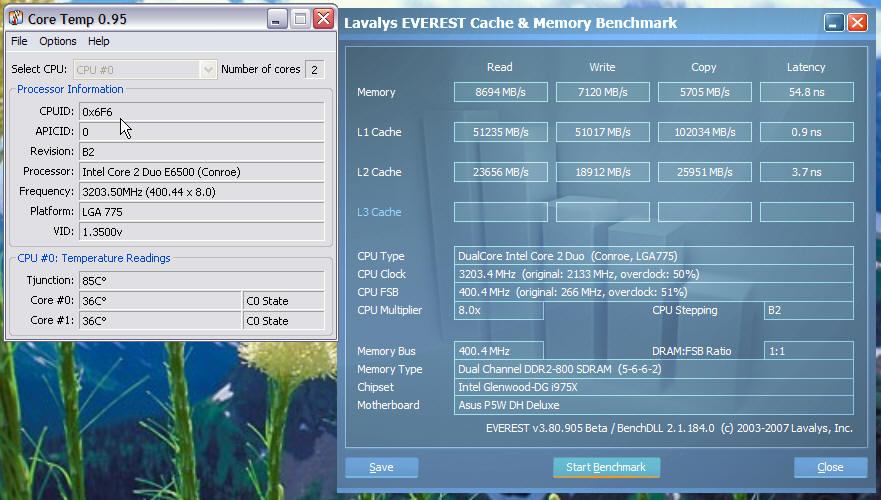Maximize the Core Temp window
Image resolution: width=881 pixels, height=500 pixels.
click(x=300, y=19)
